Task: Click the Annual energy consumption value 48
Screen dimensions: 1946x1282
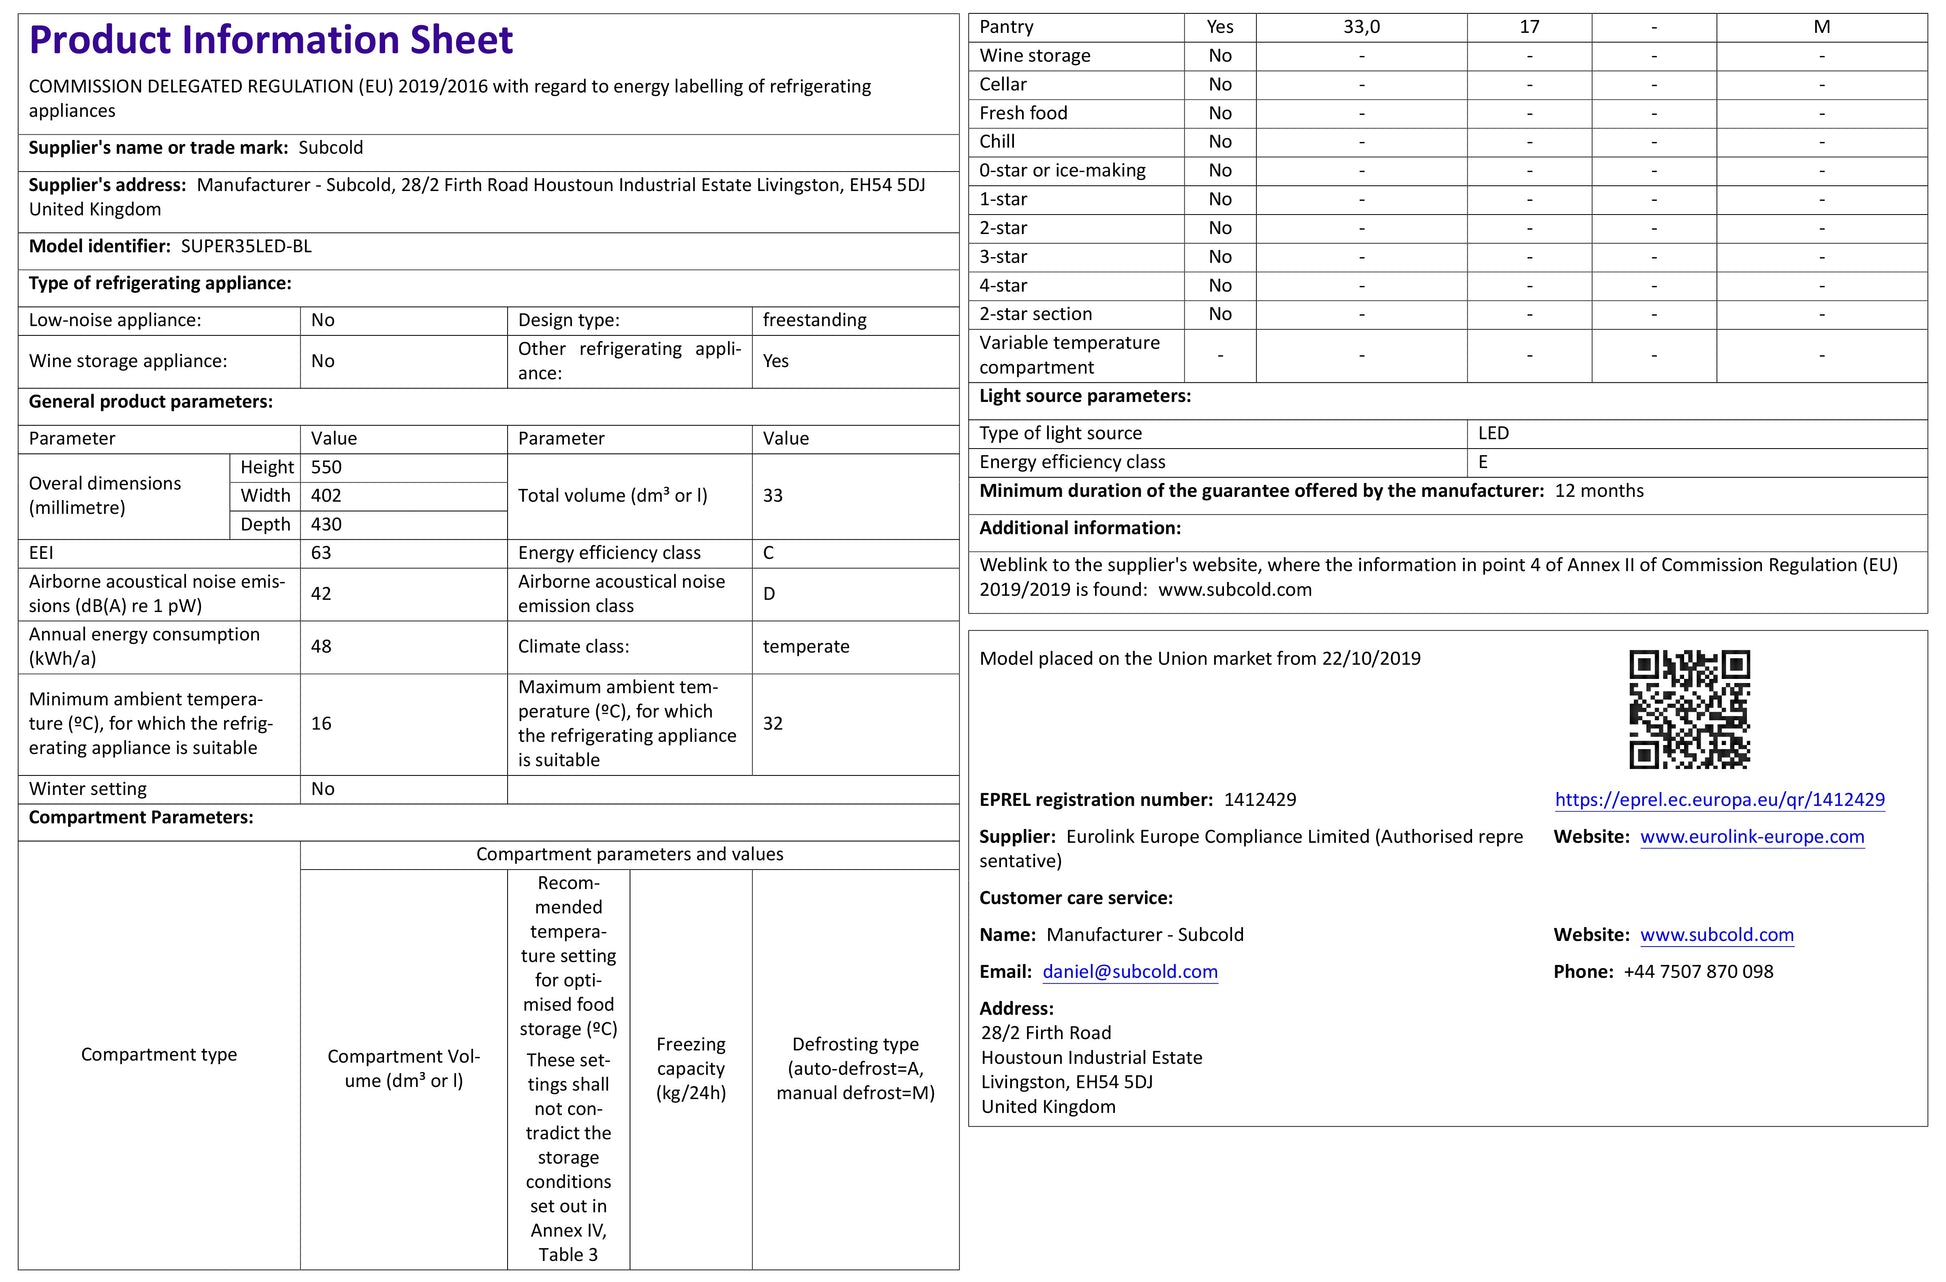Action: coord(321,647)
